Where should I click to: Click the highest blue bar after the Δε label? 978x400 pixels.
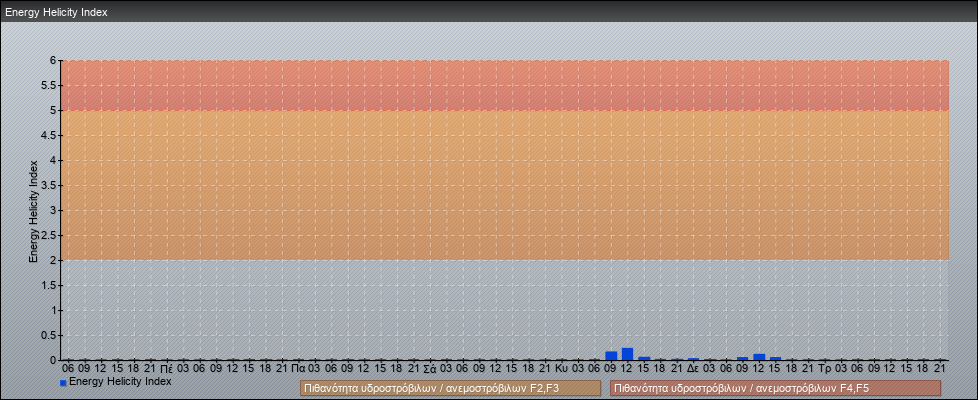pyautogui.click(x=759, y=356)
